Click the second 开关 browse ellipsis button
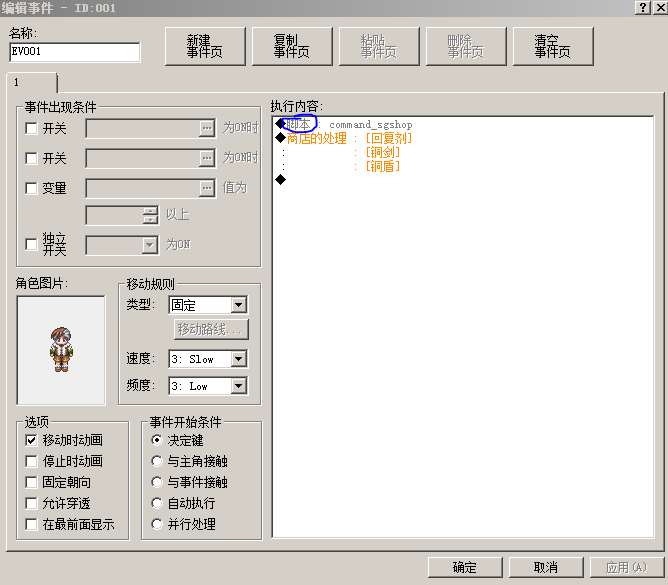This screenshot has height=585, width=668. pos(207,158)
